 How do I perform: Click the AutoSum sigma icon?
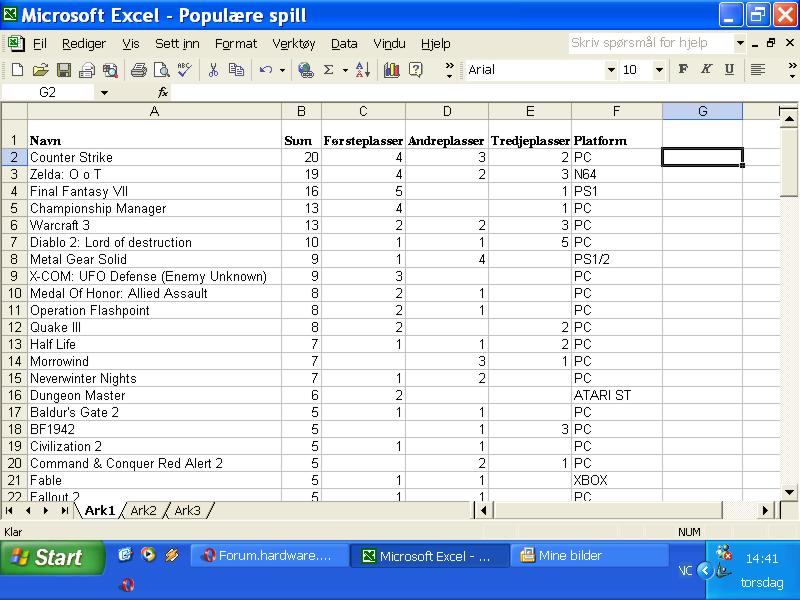(329, 70)
